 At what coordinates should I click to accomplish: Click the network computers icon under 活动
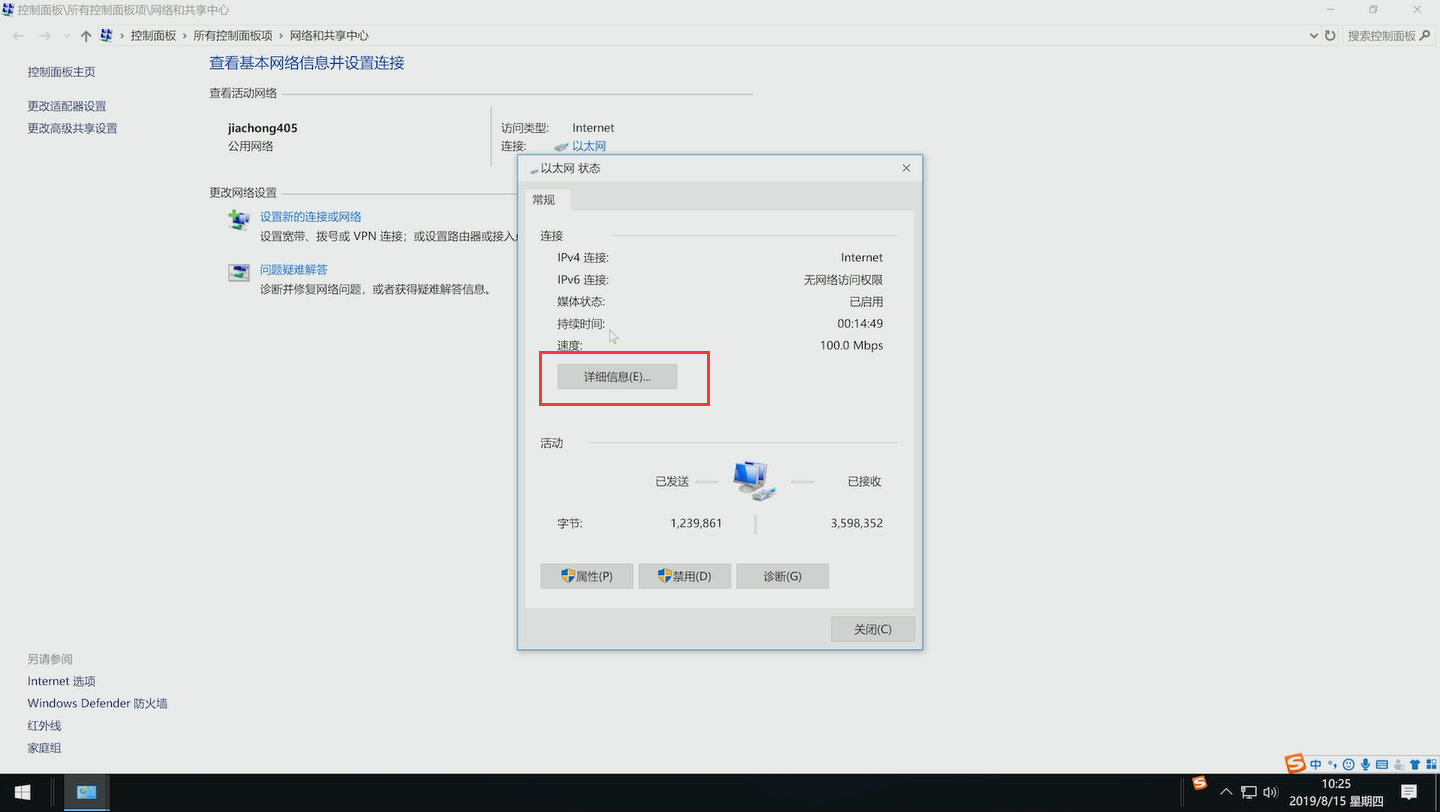click(x=755, y=481)
